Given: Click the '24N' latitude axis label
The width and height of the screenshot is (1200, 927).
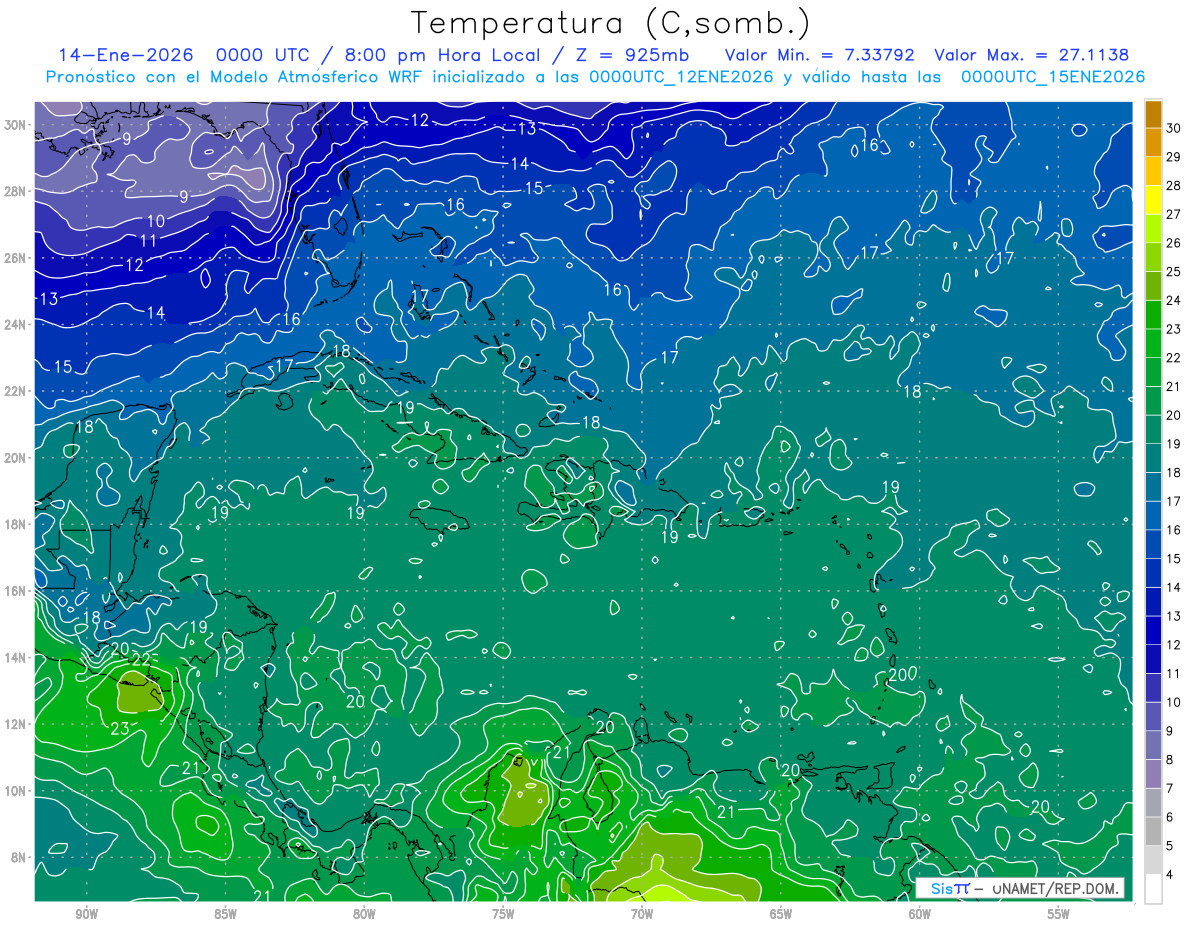Looking at the screenshot, I should click(x=15, y=324).
